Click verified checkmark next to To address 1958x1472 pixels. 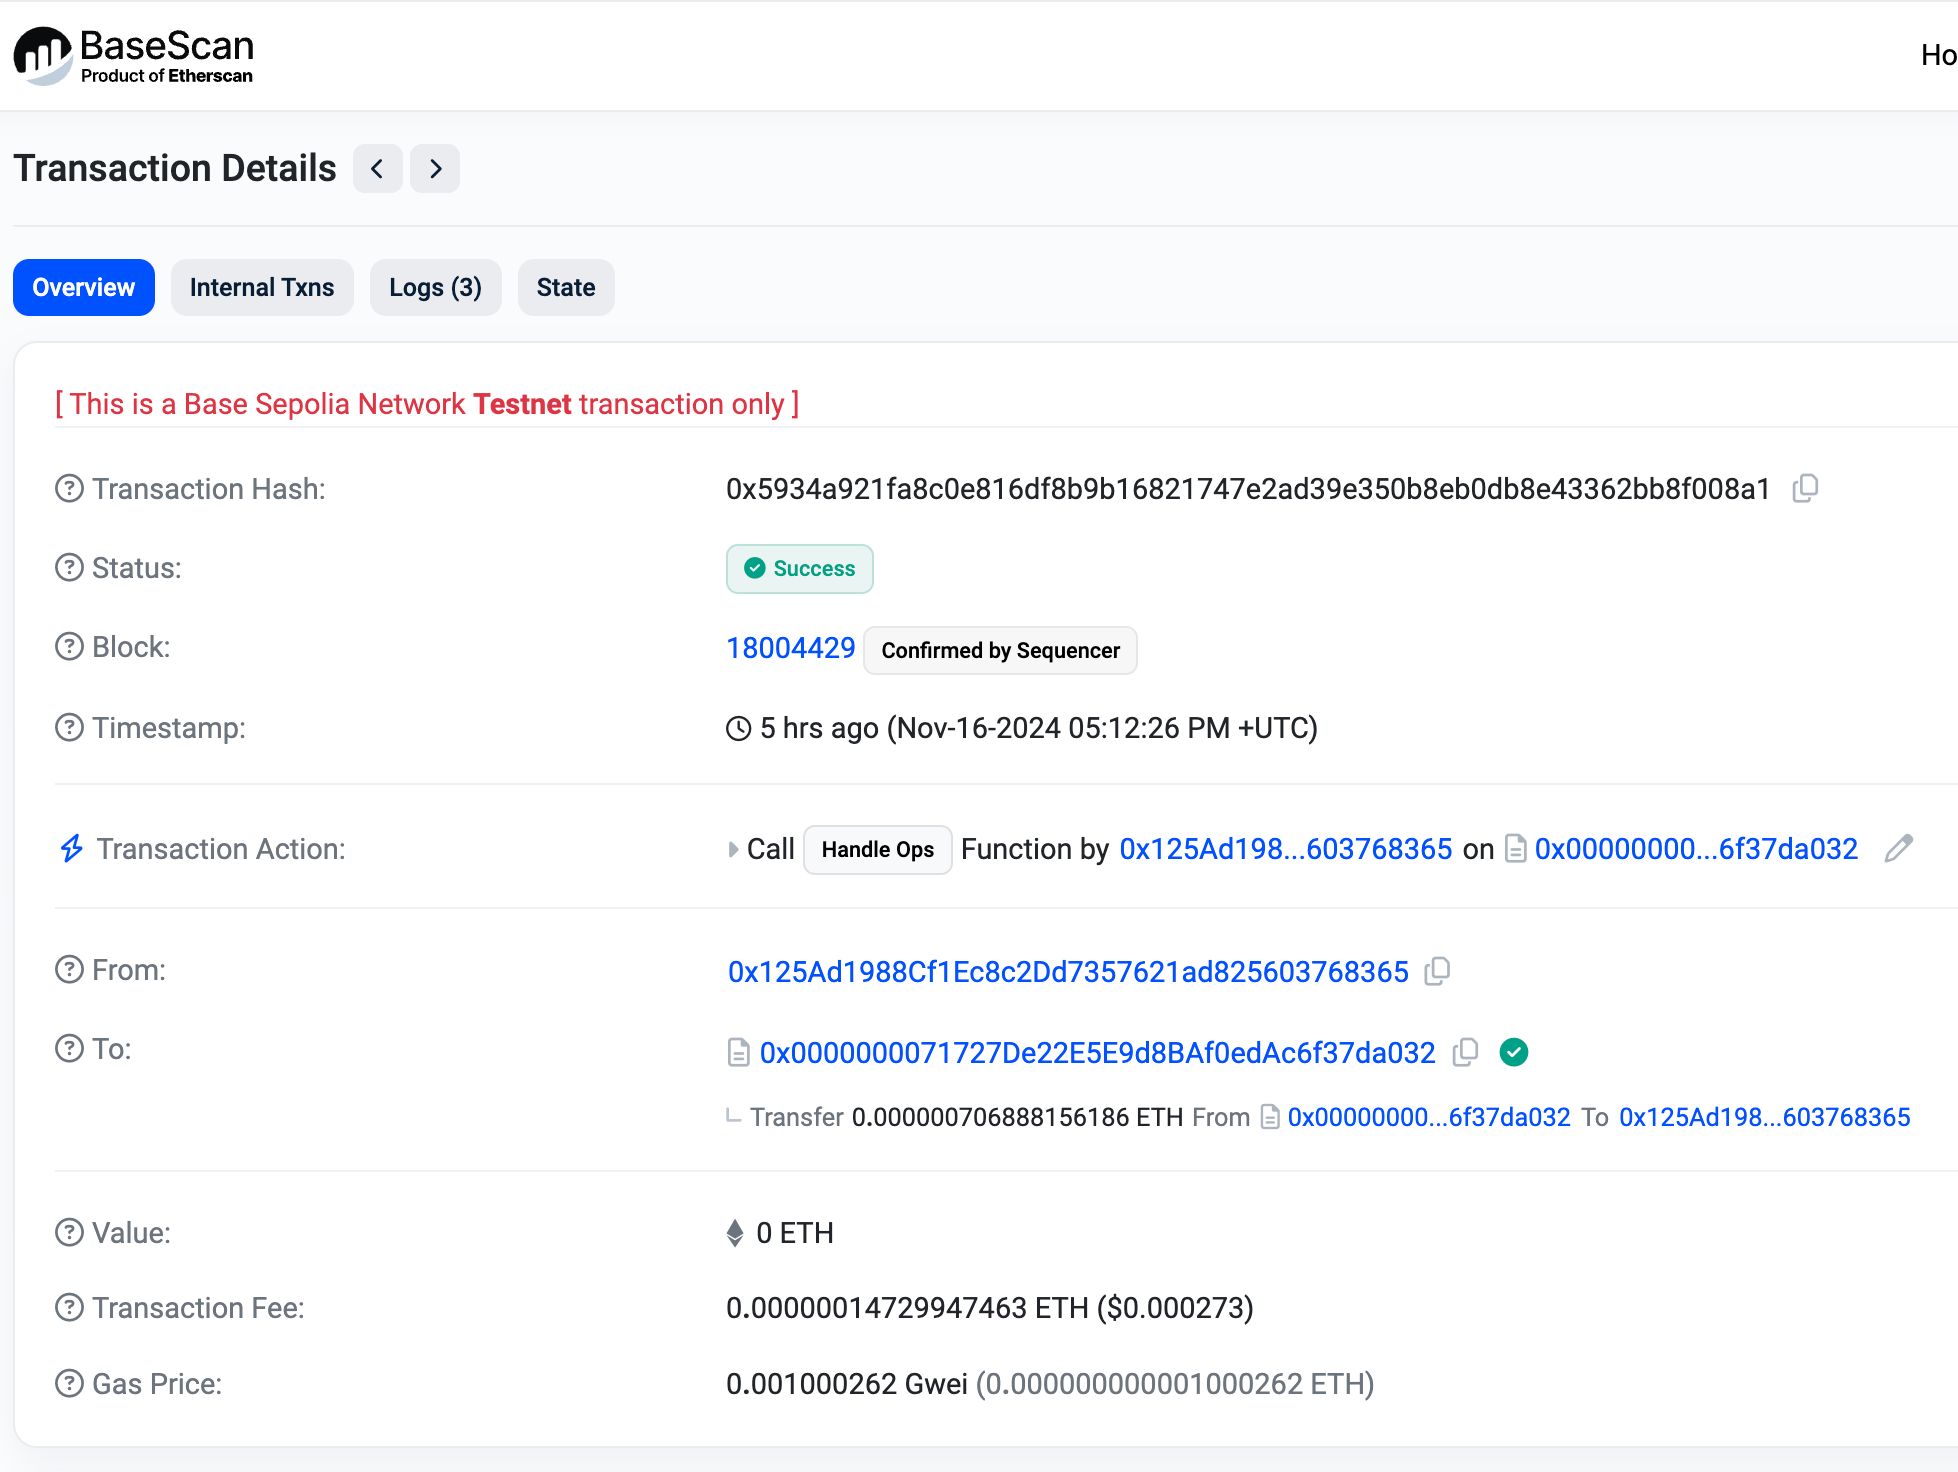(1514, 1052)
